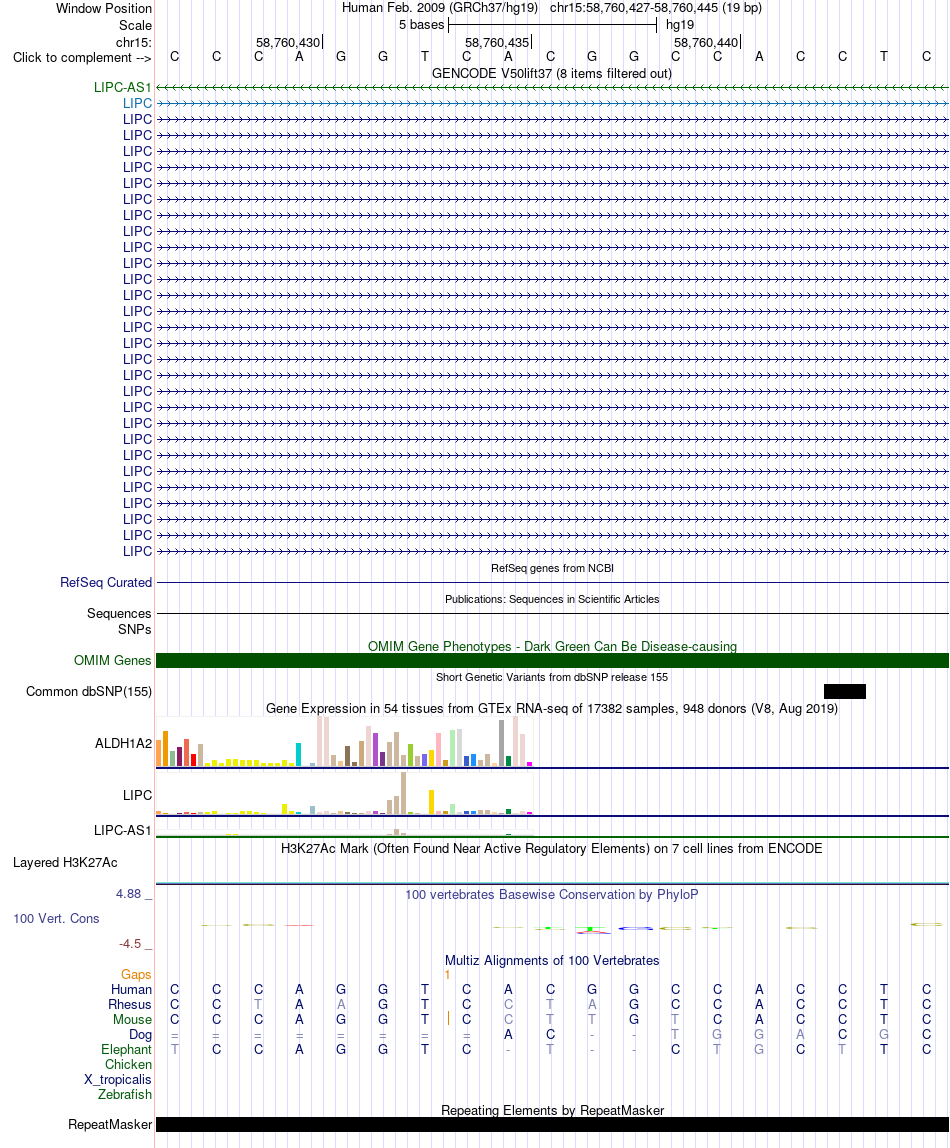950x1148 pixels.
Task: Click the 'hg19' label beside the scale bar
Action: coord(680,25)
